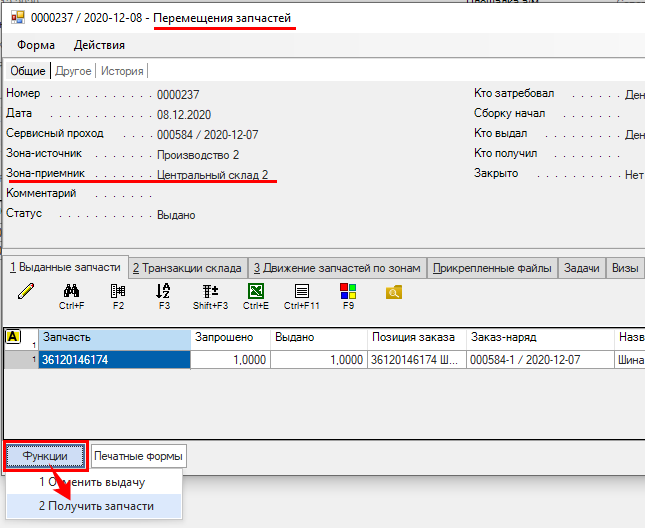
Task: Choose 'Получить запчасти' from the menu
Action: (x=96, y=506)
